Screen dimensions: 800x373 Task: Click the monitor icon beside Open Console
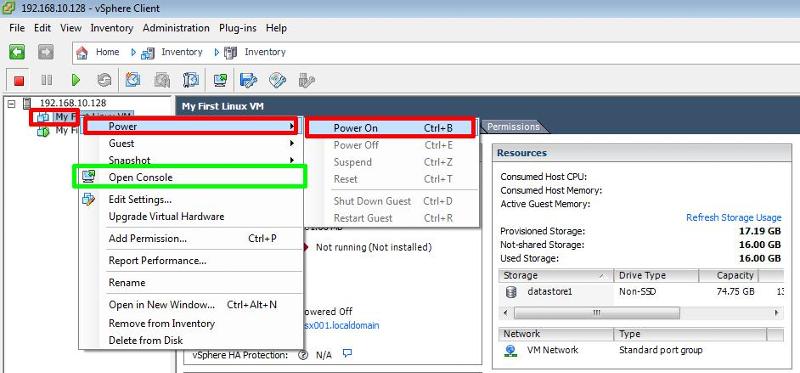tap(88, 177)
